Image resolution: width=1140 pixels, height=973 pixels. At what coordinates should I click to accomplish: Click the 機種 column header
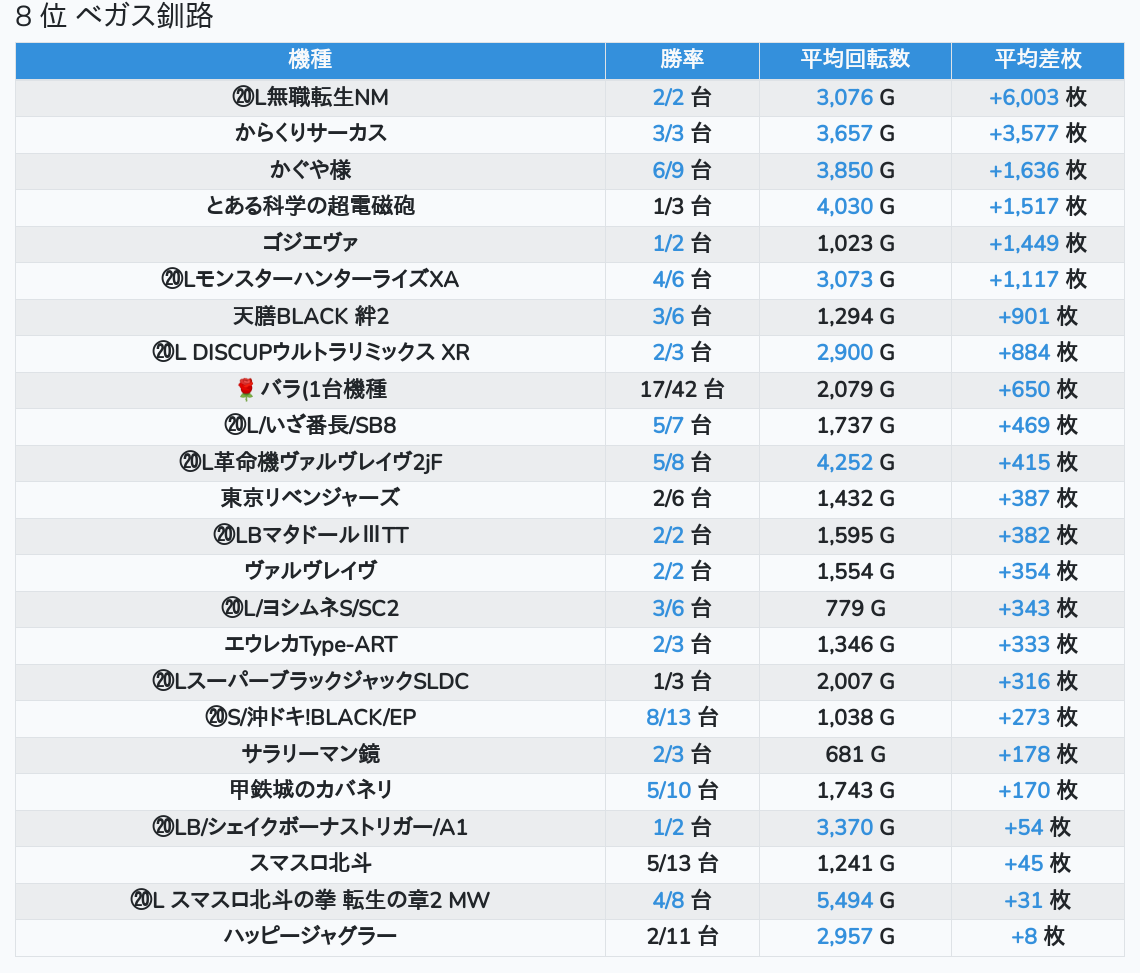(x=310, y=60)
